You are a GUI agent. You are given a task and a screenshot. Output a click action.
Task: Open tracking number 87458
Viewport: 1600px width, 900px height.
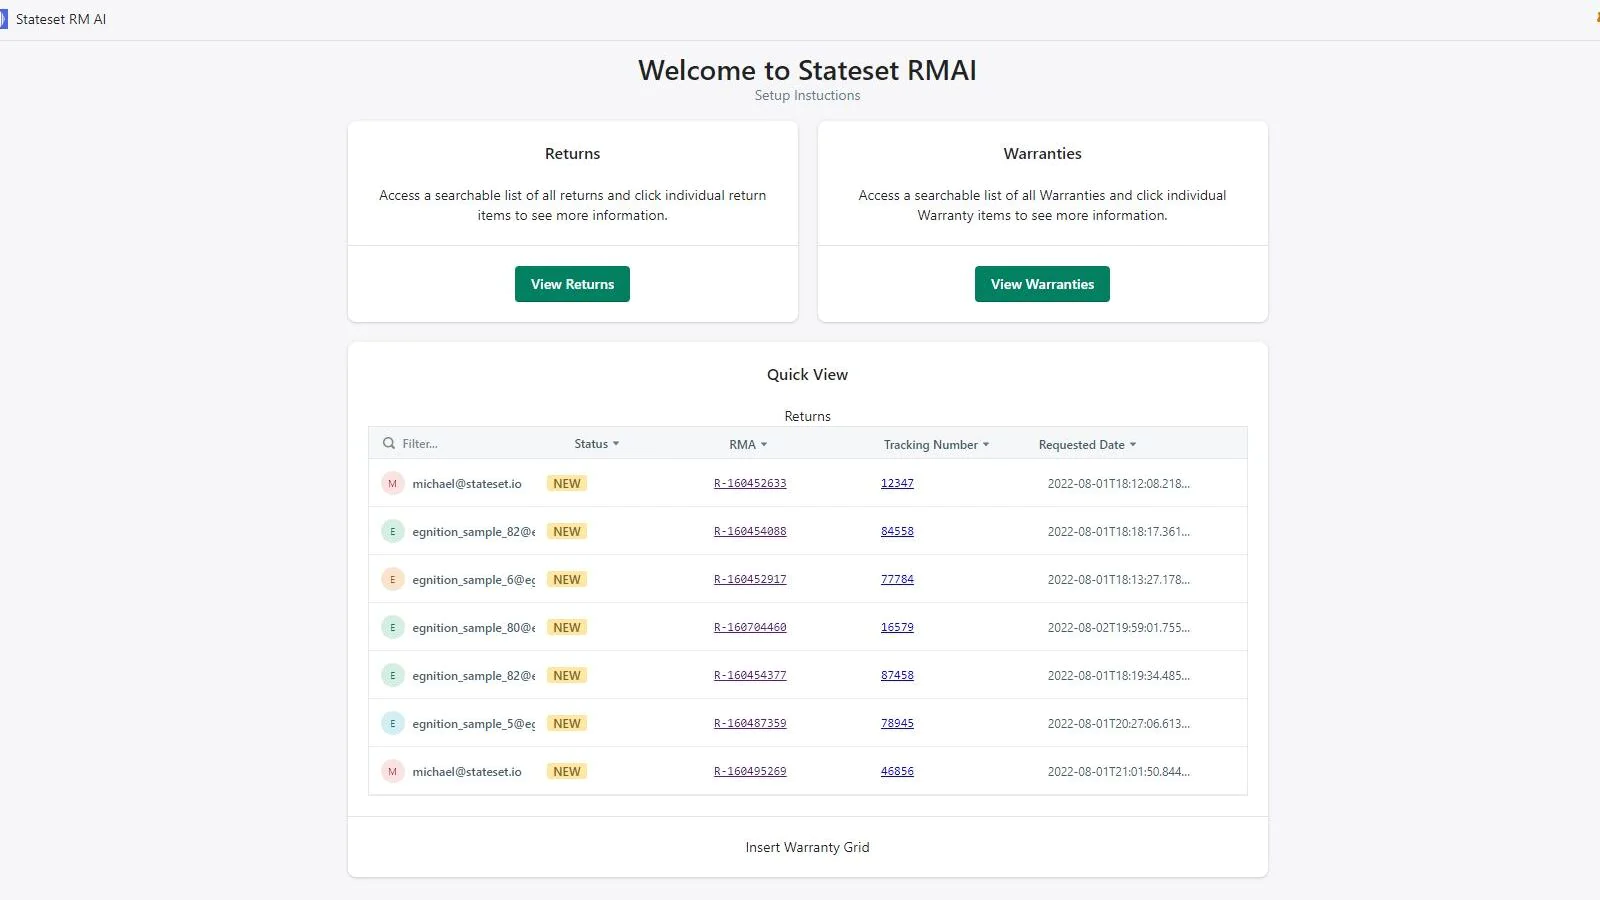(897, 675)
